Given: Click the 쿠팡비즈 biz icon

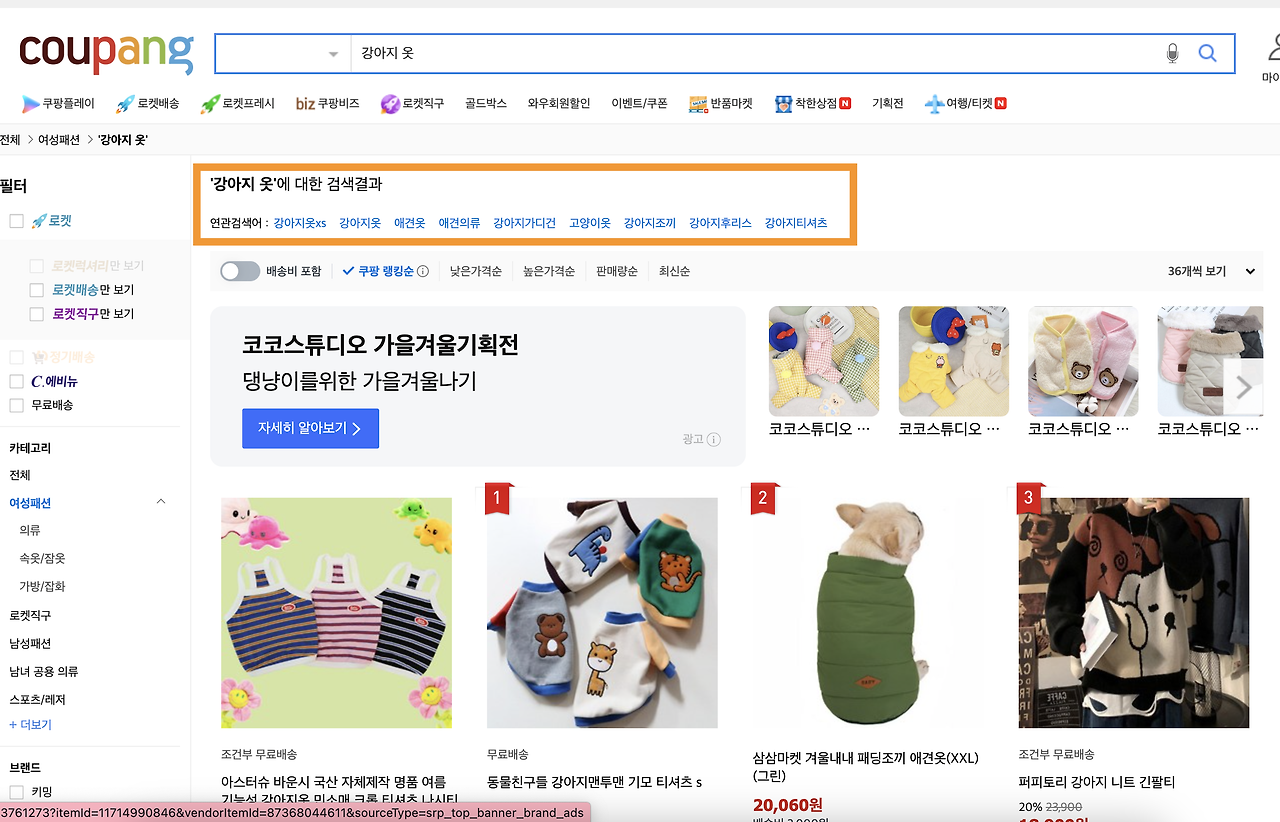Looking at the screenshot, I should (328, 102).
